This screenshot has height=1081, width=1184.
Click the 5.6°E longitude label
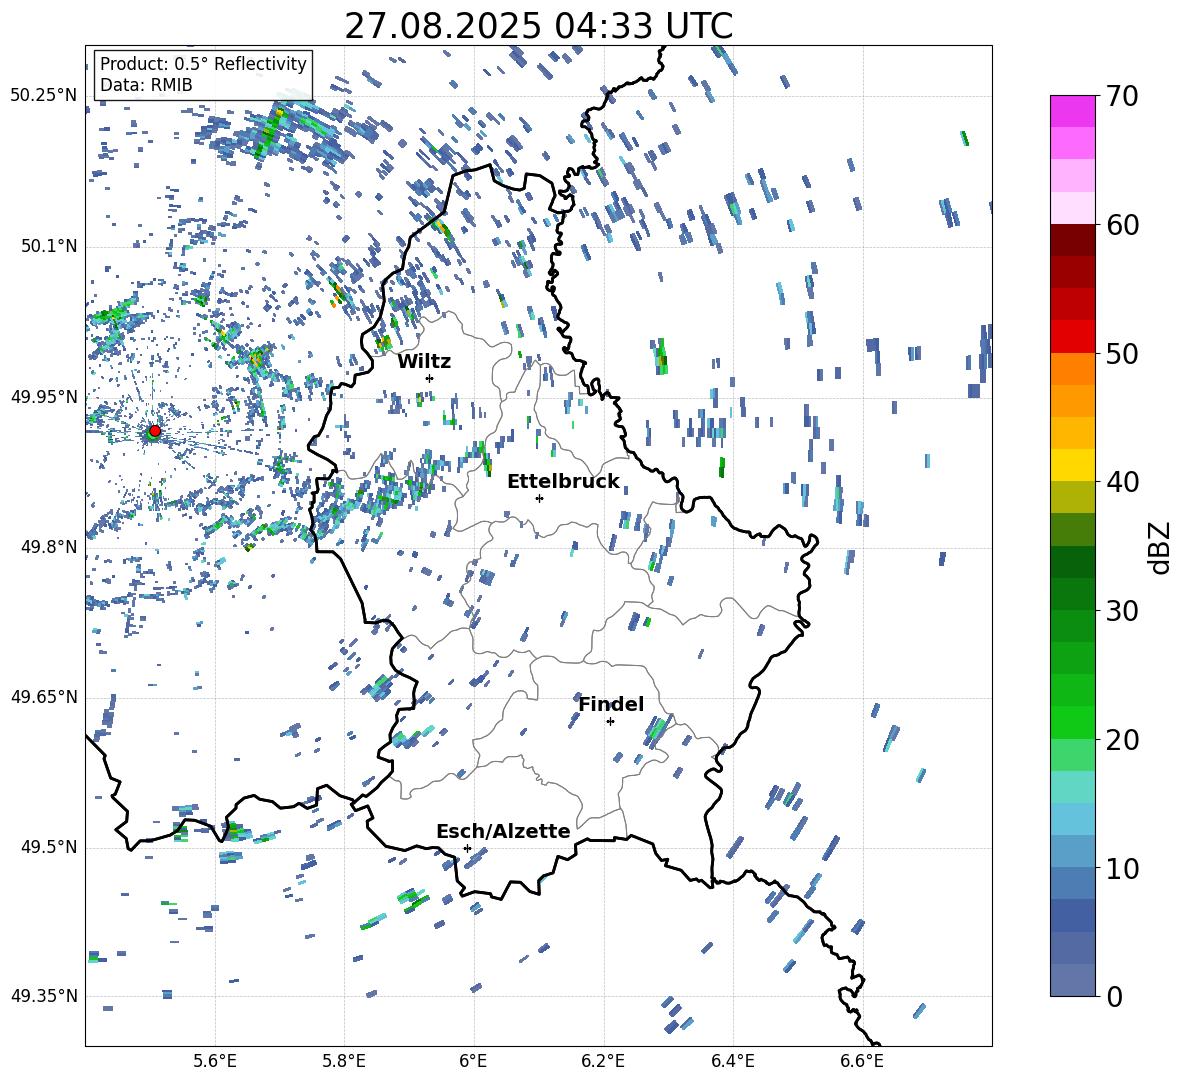tap(215, 1061)
